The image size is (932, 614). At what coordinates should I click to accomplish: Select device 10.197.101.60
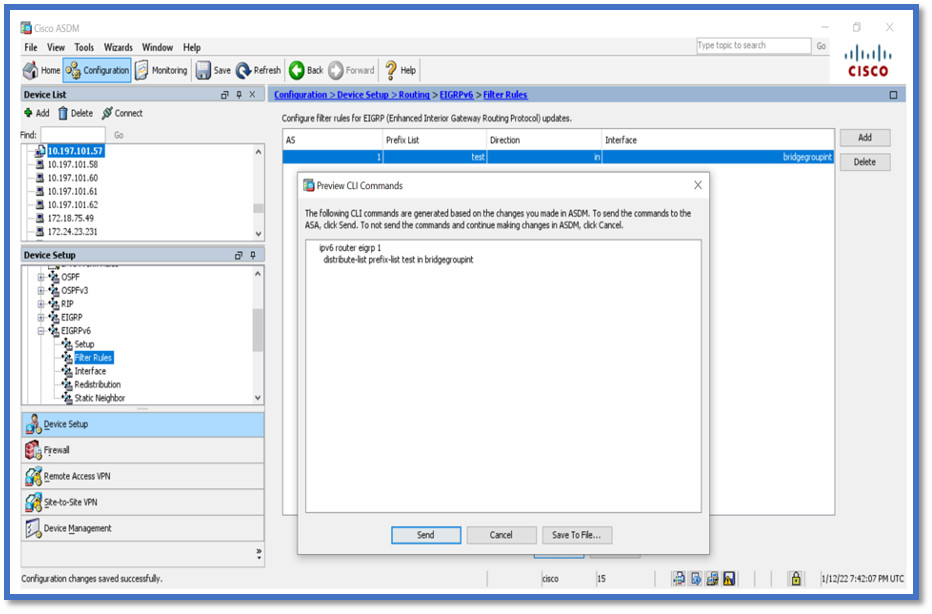(x=73, y=178)
